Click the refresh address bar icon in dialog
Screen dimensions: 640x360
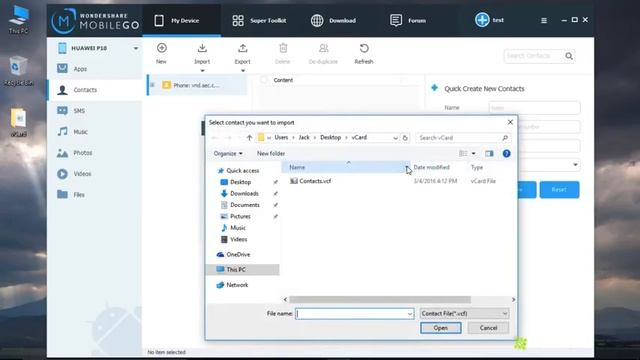tap(405, 138)
